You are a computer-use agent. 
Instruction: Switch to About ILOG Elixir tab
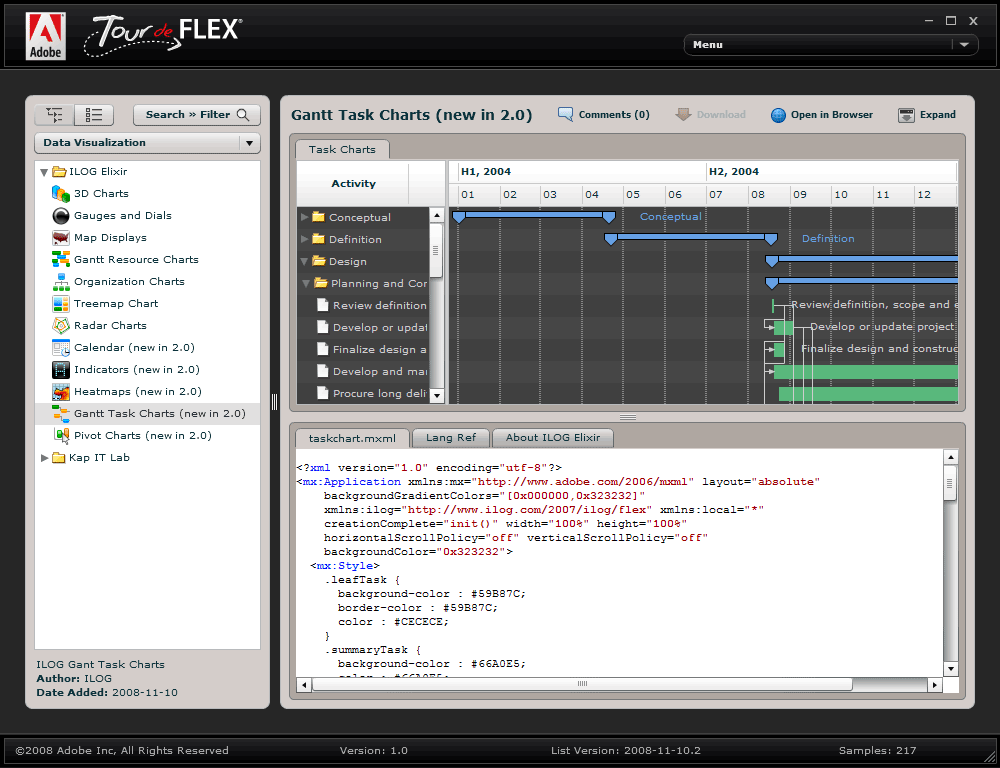pyautogui.click(x=553, y=438)
